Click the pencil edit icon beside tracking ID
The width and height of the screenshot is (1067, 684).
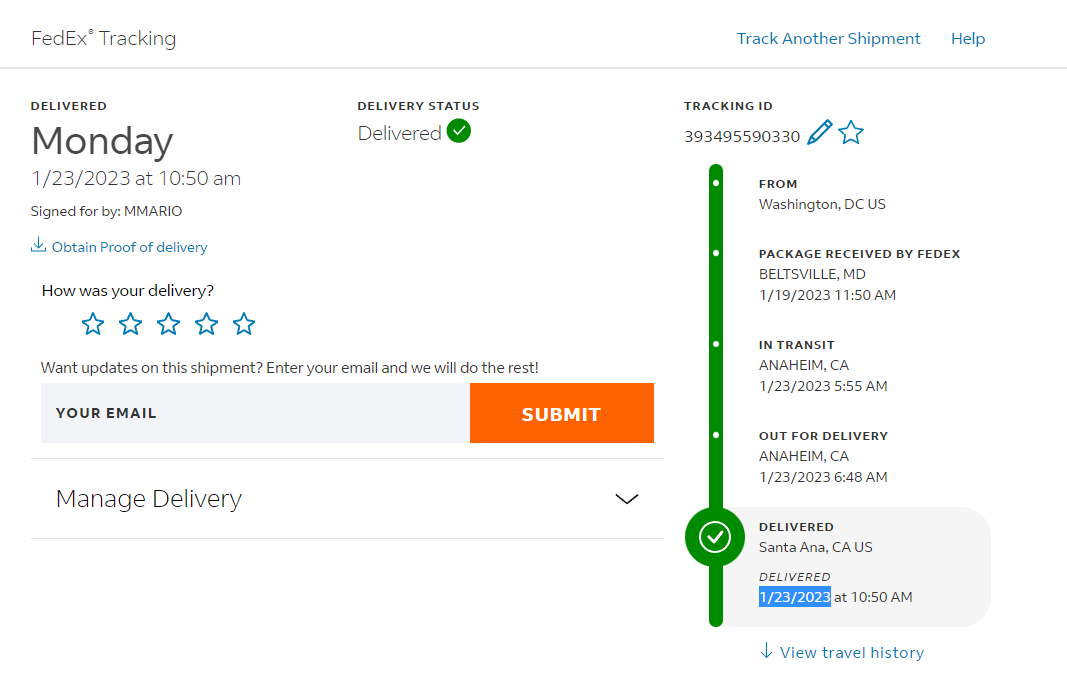click(819, 132)
